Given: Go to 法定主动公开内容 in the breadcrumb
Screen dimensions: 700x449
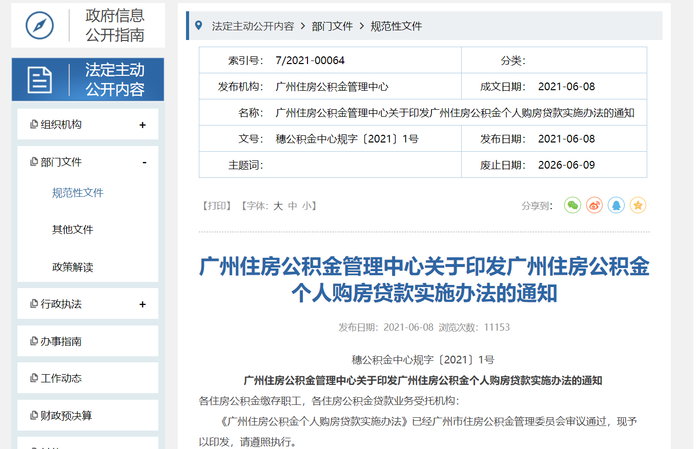Looking at the screenshot, I should pyautogui.click(x=253, y=26).
